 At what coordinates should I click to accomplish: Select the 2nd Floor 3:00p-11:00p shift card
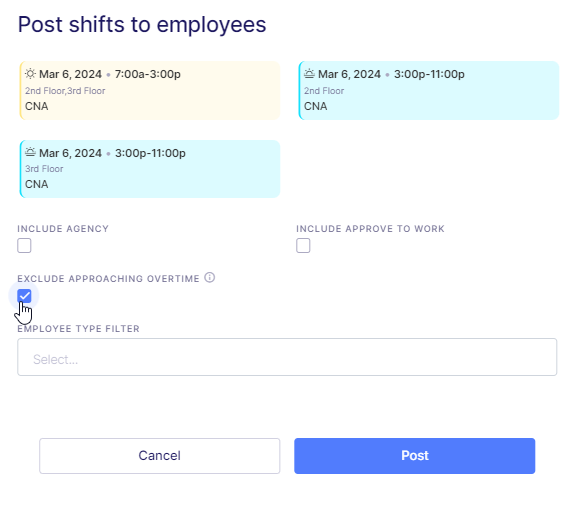429,91
